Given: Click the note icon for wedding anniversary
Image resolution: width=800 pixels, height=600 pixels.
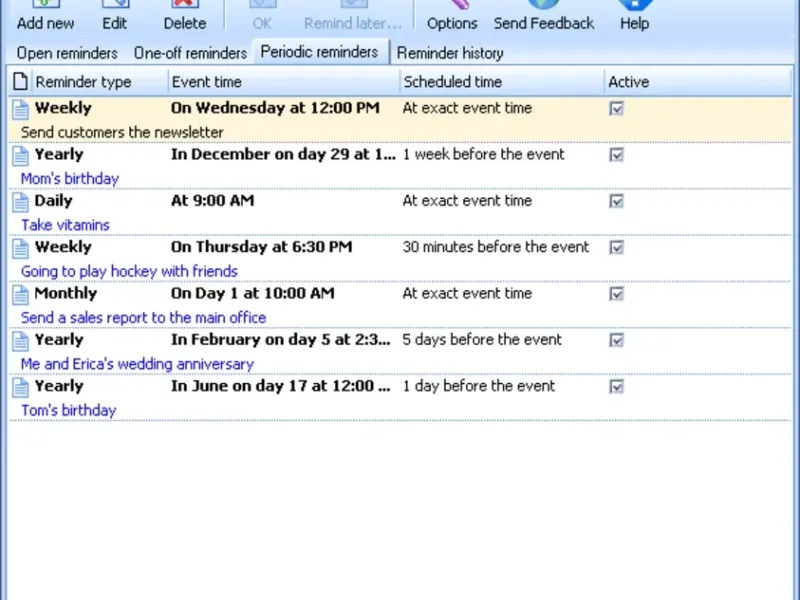Looking at the screenshot, I should click(x=20, y=341).
